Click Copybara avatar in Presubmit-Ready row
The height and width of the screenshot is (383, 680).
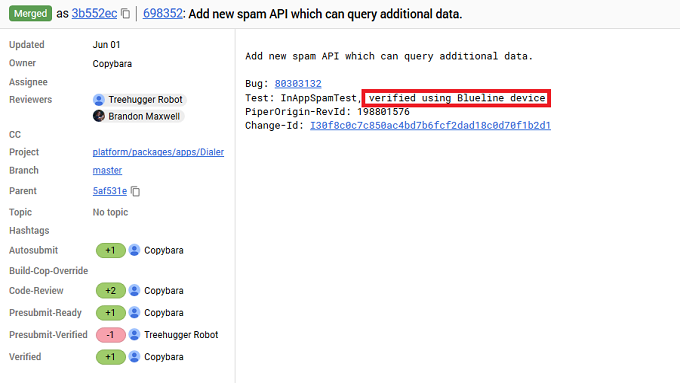coord(134,312)
